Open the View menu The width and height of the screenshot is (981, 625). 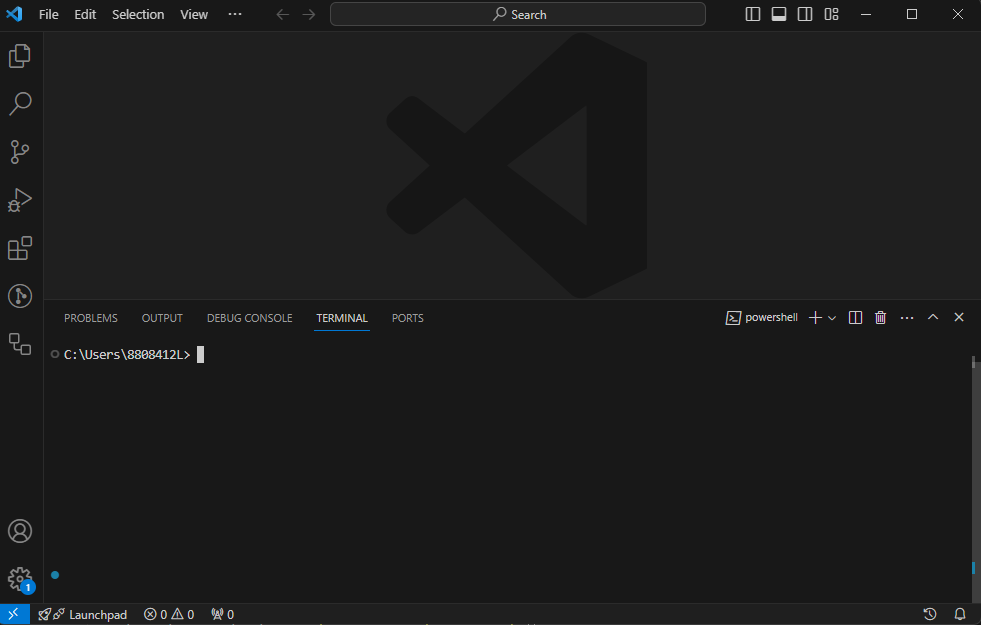pyautogui.click(x=194, y=14)
